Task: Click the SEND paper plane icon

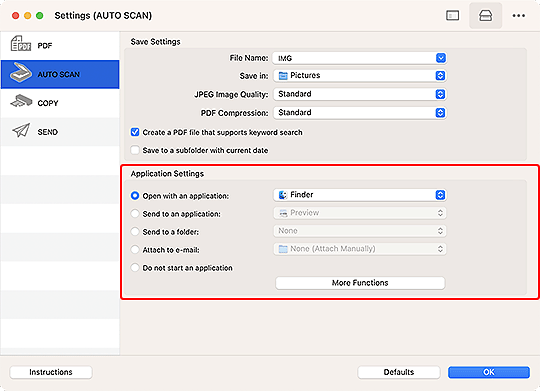Action: 21,131
